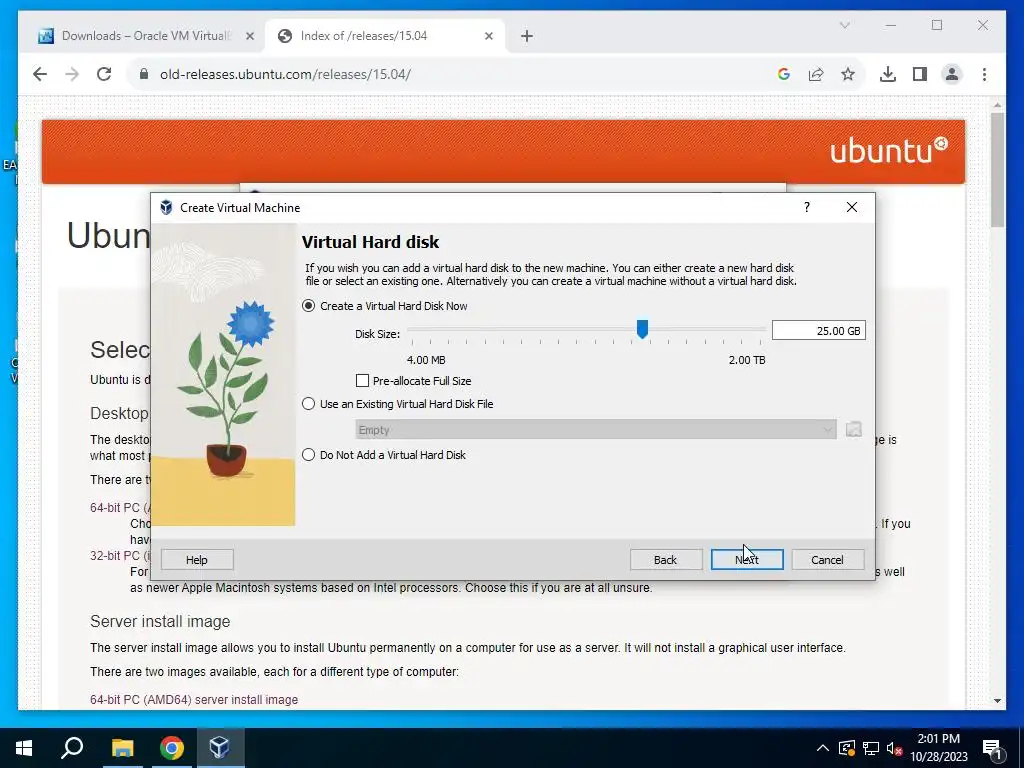The width and height of the screenshot is (1024, 768).
Task: Click the scrollbar down arrow of the page
Action: (x=997, y=701)
